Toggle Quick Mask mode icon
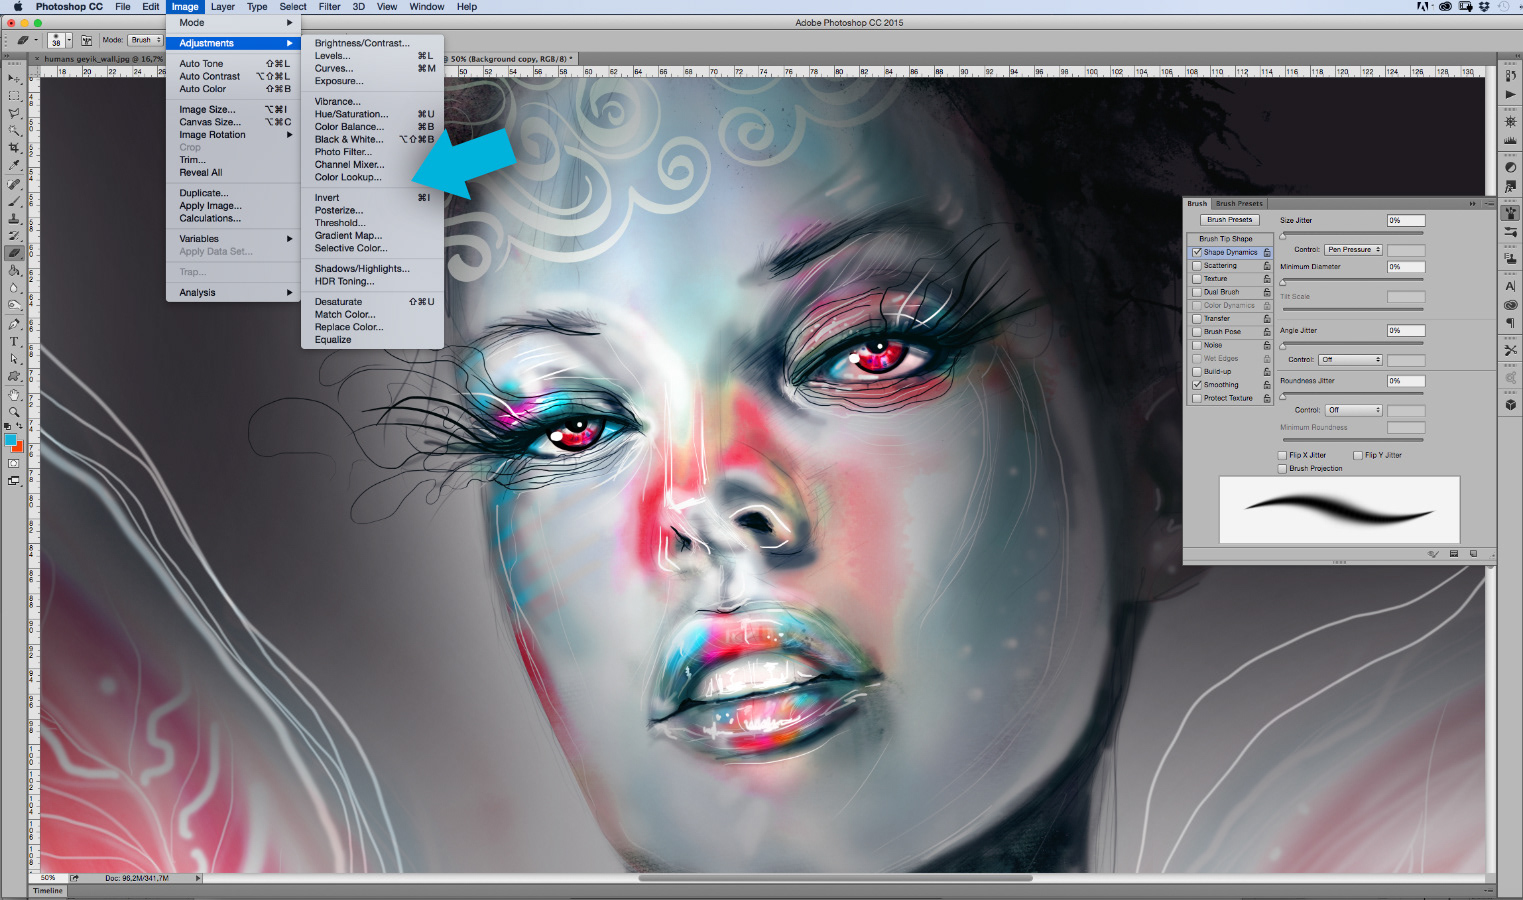1523x900 pixels. (x=14, y=464)
